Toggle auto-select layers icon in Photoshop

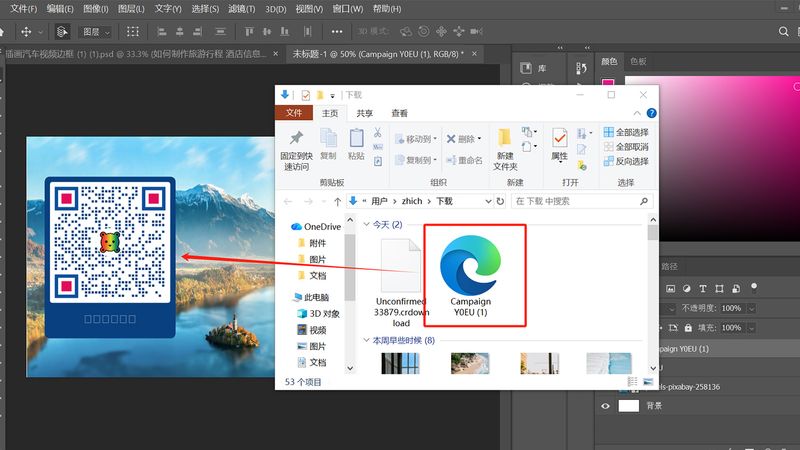[x=62, y=32]
